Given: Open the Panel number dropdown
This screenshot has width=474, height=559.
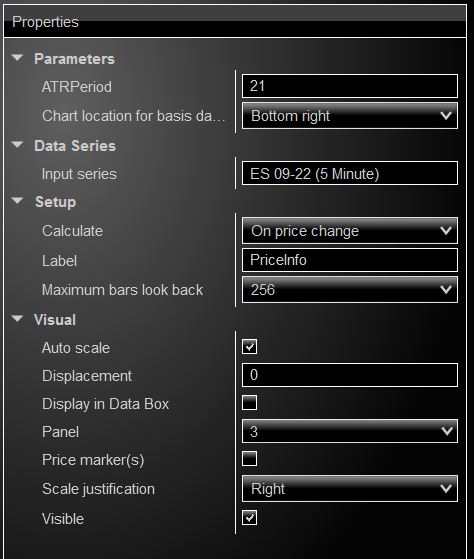Looking at the screenshot, I should click(x=350, y=431).
